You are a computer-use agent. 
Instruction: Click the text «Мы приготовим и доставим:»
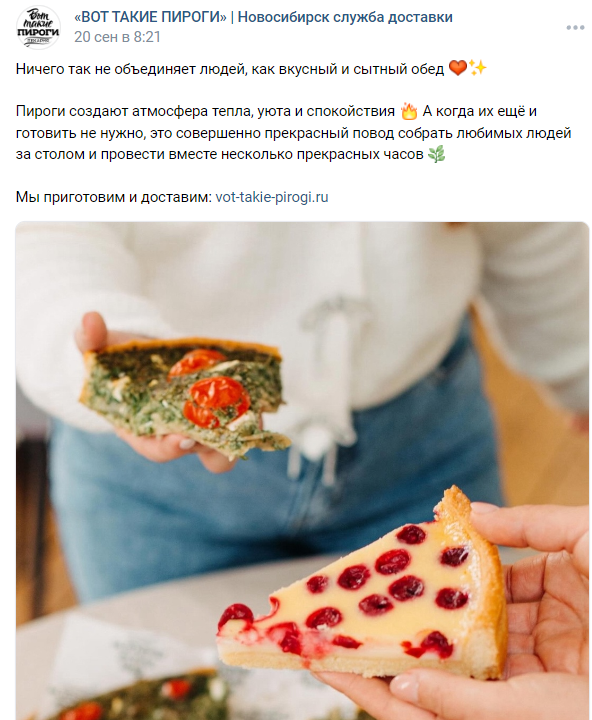click(114, 197)
